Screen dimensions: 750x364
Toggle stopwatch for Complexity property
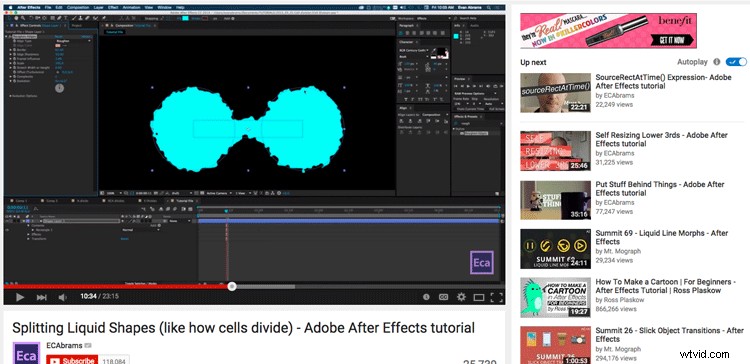[14, 77]
